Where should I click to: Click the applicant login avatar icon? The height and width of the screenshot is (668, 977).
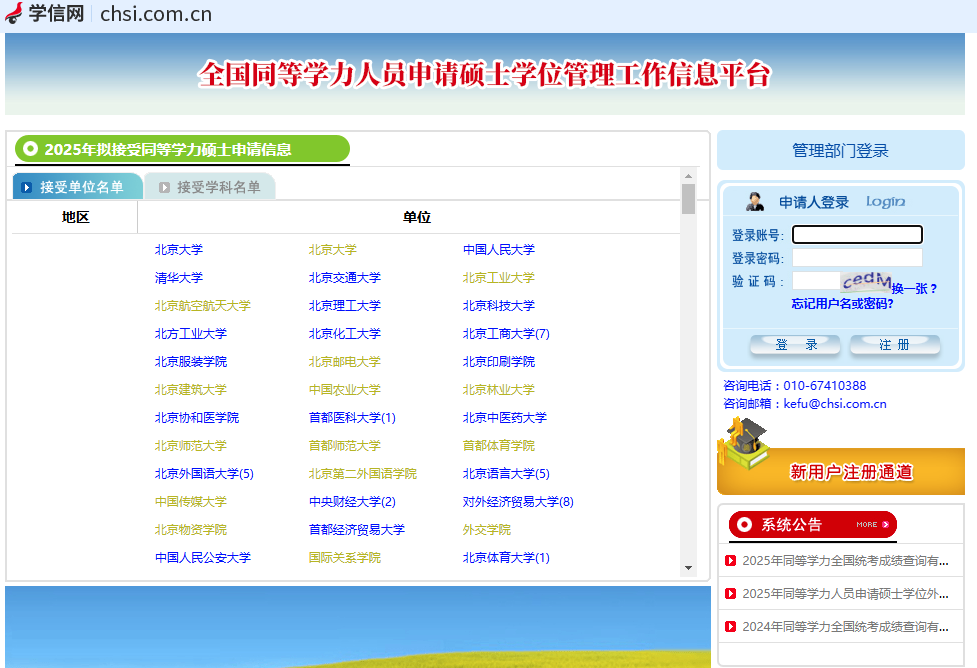755,201
